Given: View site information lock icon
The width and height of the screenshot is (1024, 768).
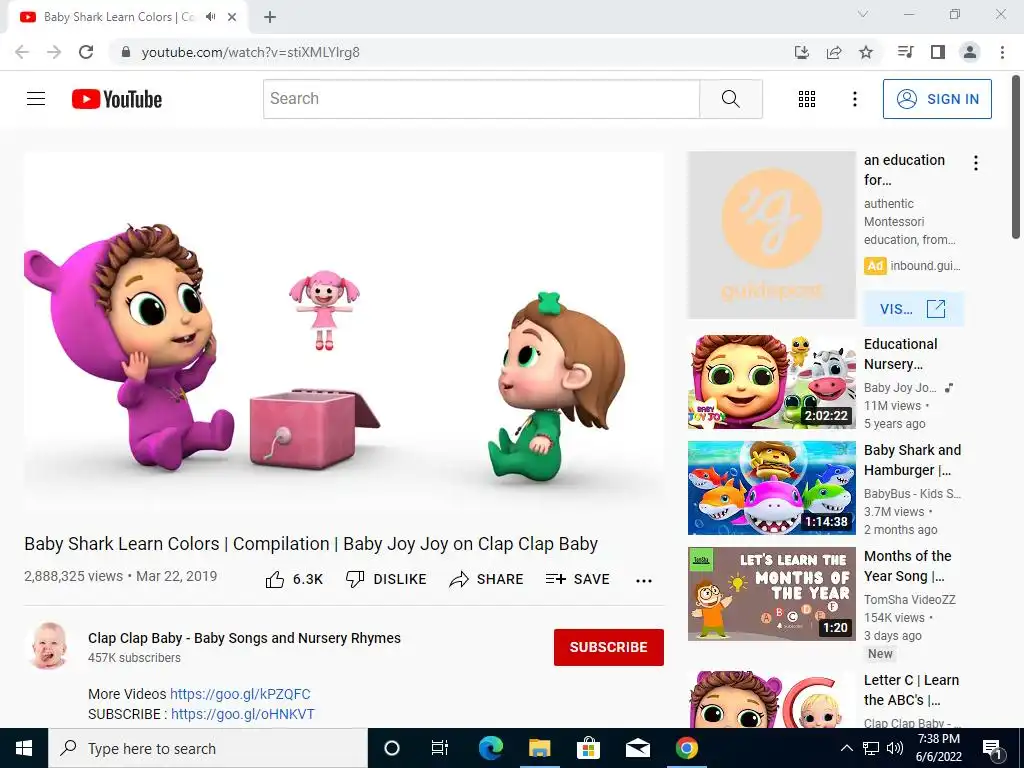Looking at the screenshot, I should [x=126, y=52].
